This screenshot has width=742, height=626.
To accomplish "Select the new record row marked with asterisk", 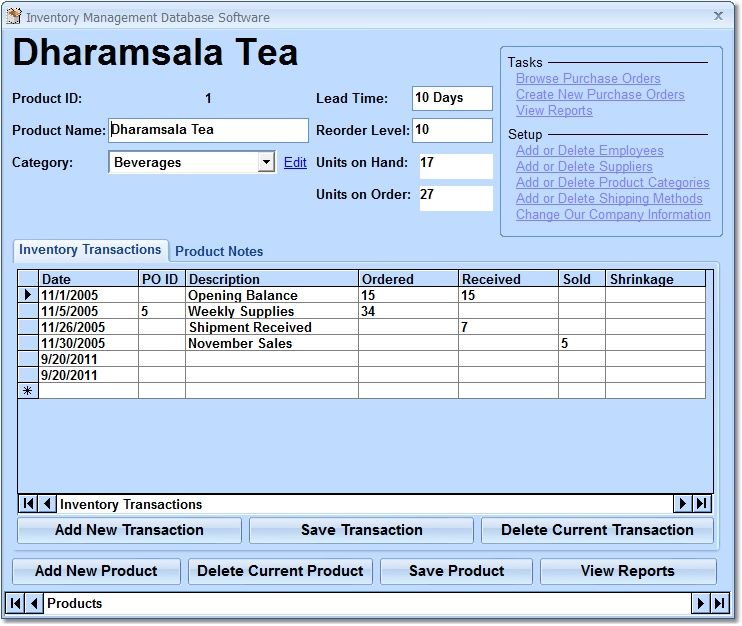I will tap(28, 391).
